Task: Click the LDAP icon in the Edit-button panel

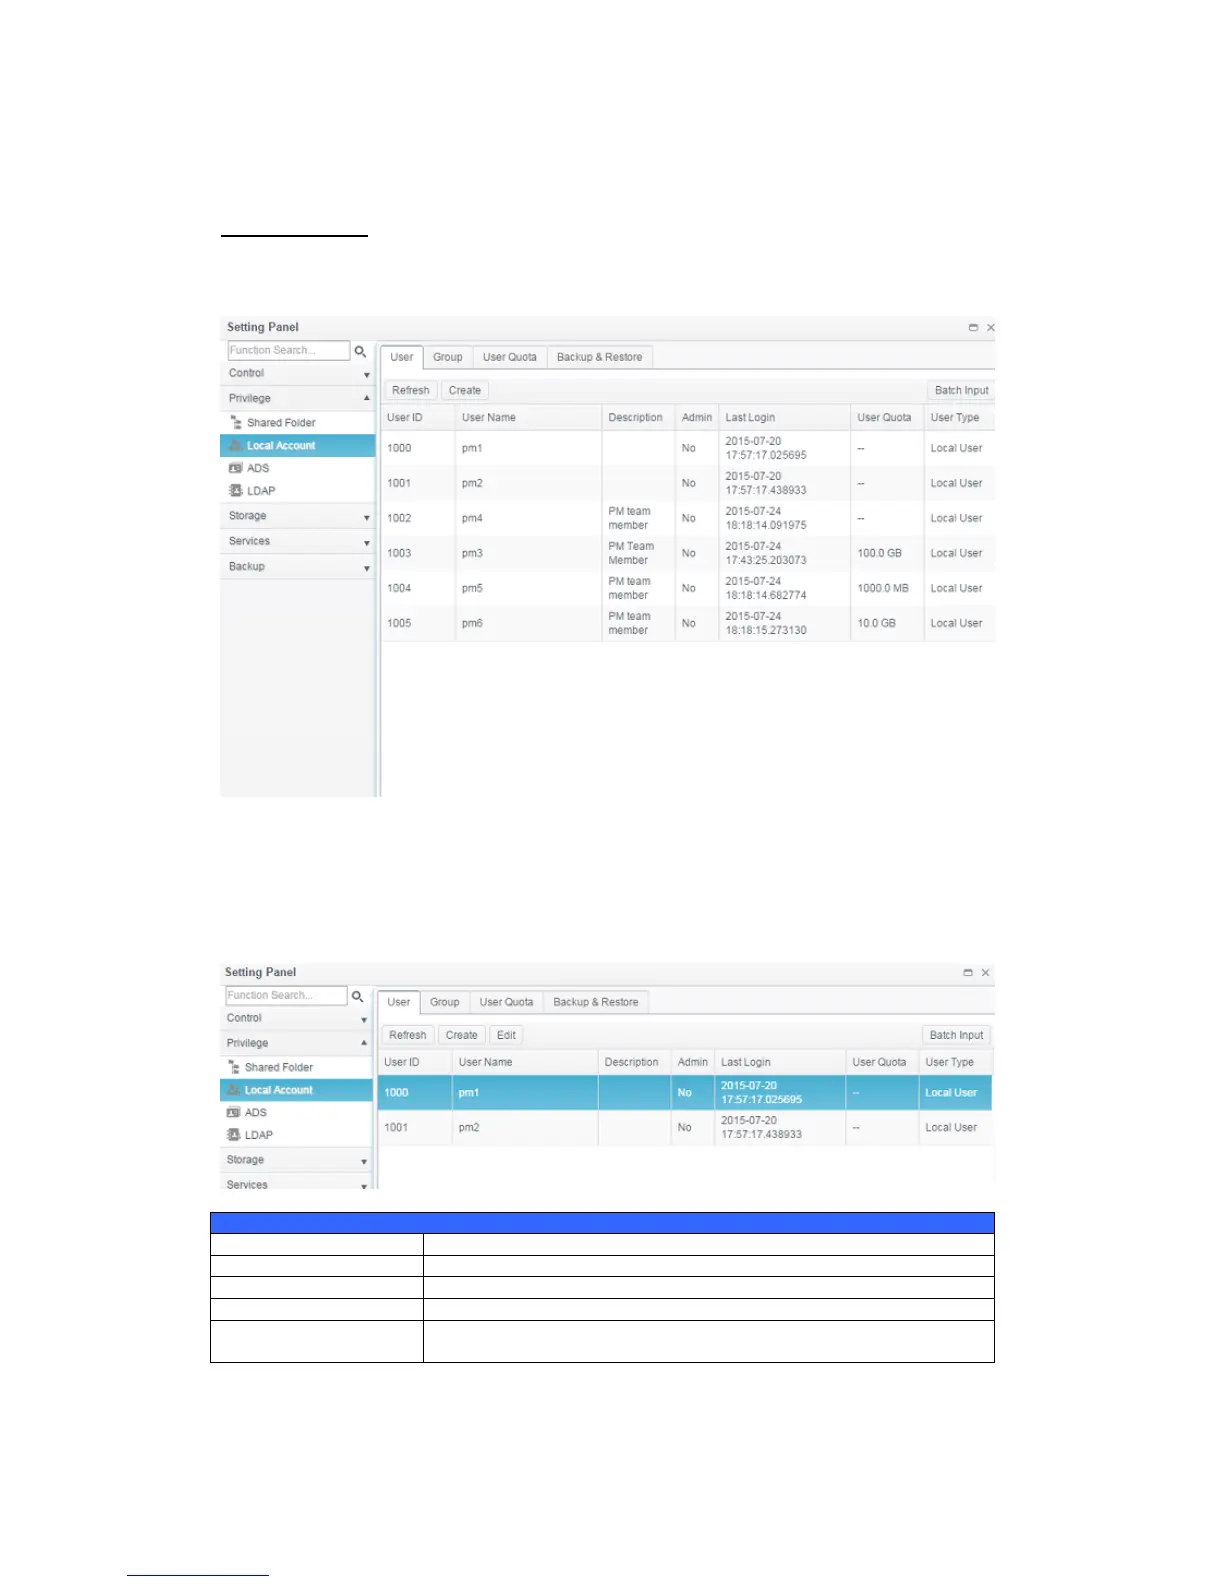Action: [234, 1135]
